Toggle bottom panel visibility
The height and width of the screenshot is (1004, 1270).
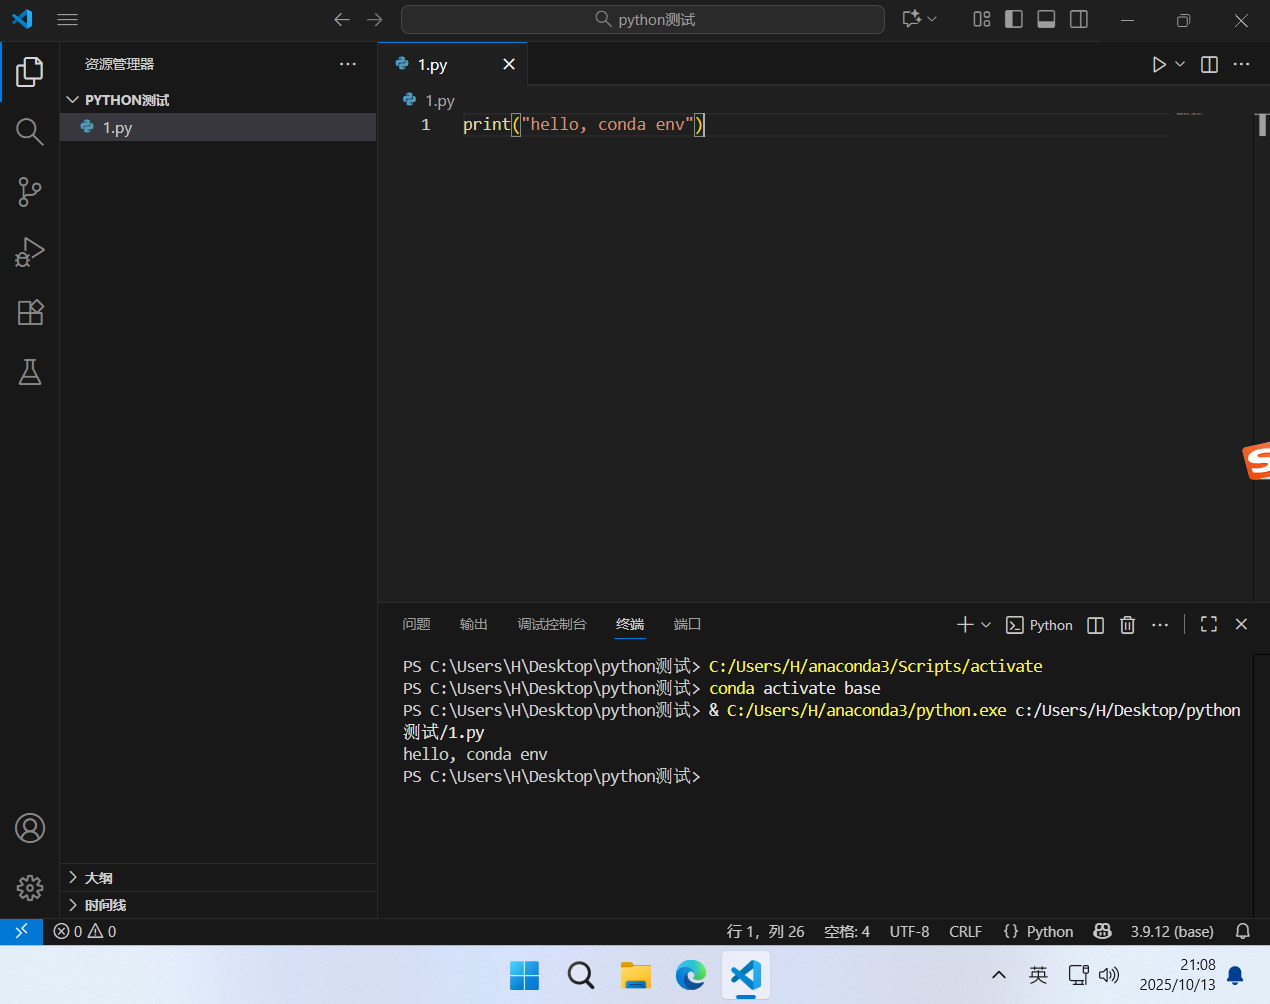pyautogui.click(x=1046, y=19)
